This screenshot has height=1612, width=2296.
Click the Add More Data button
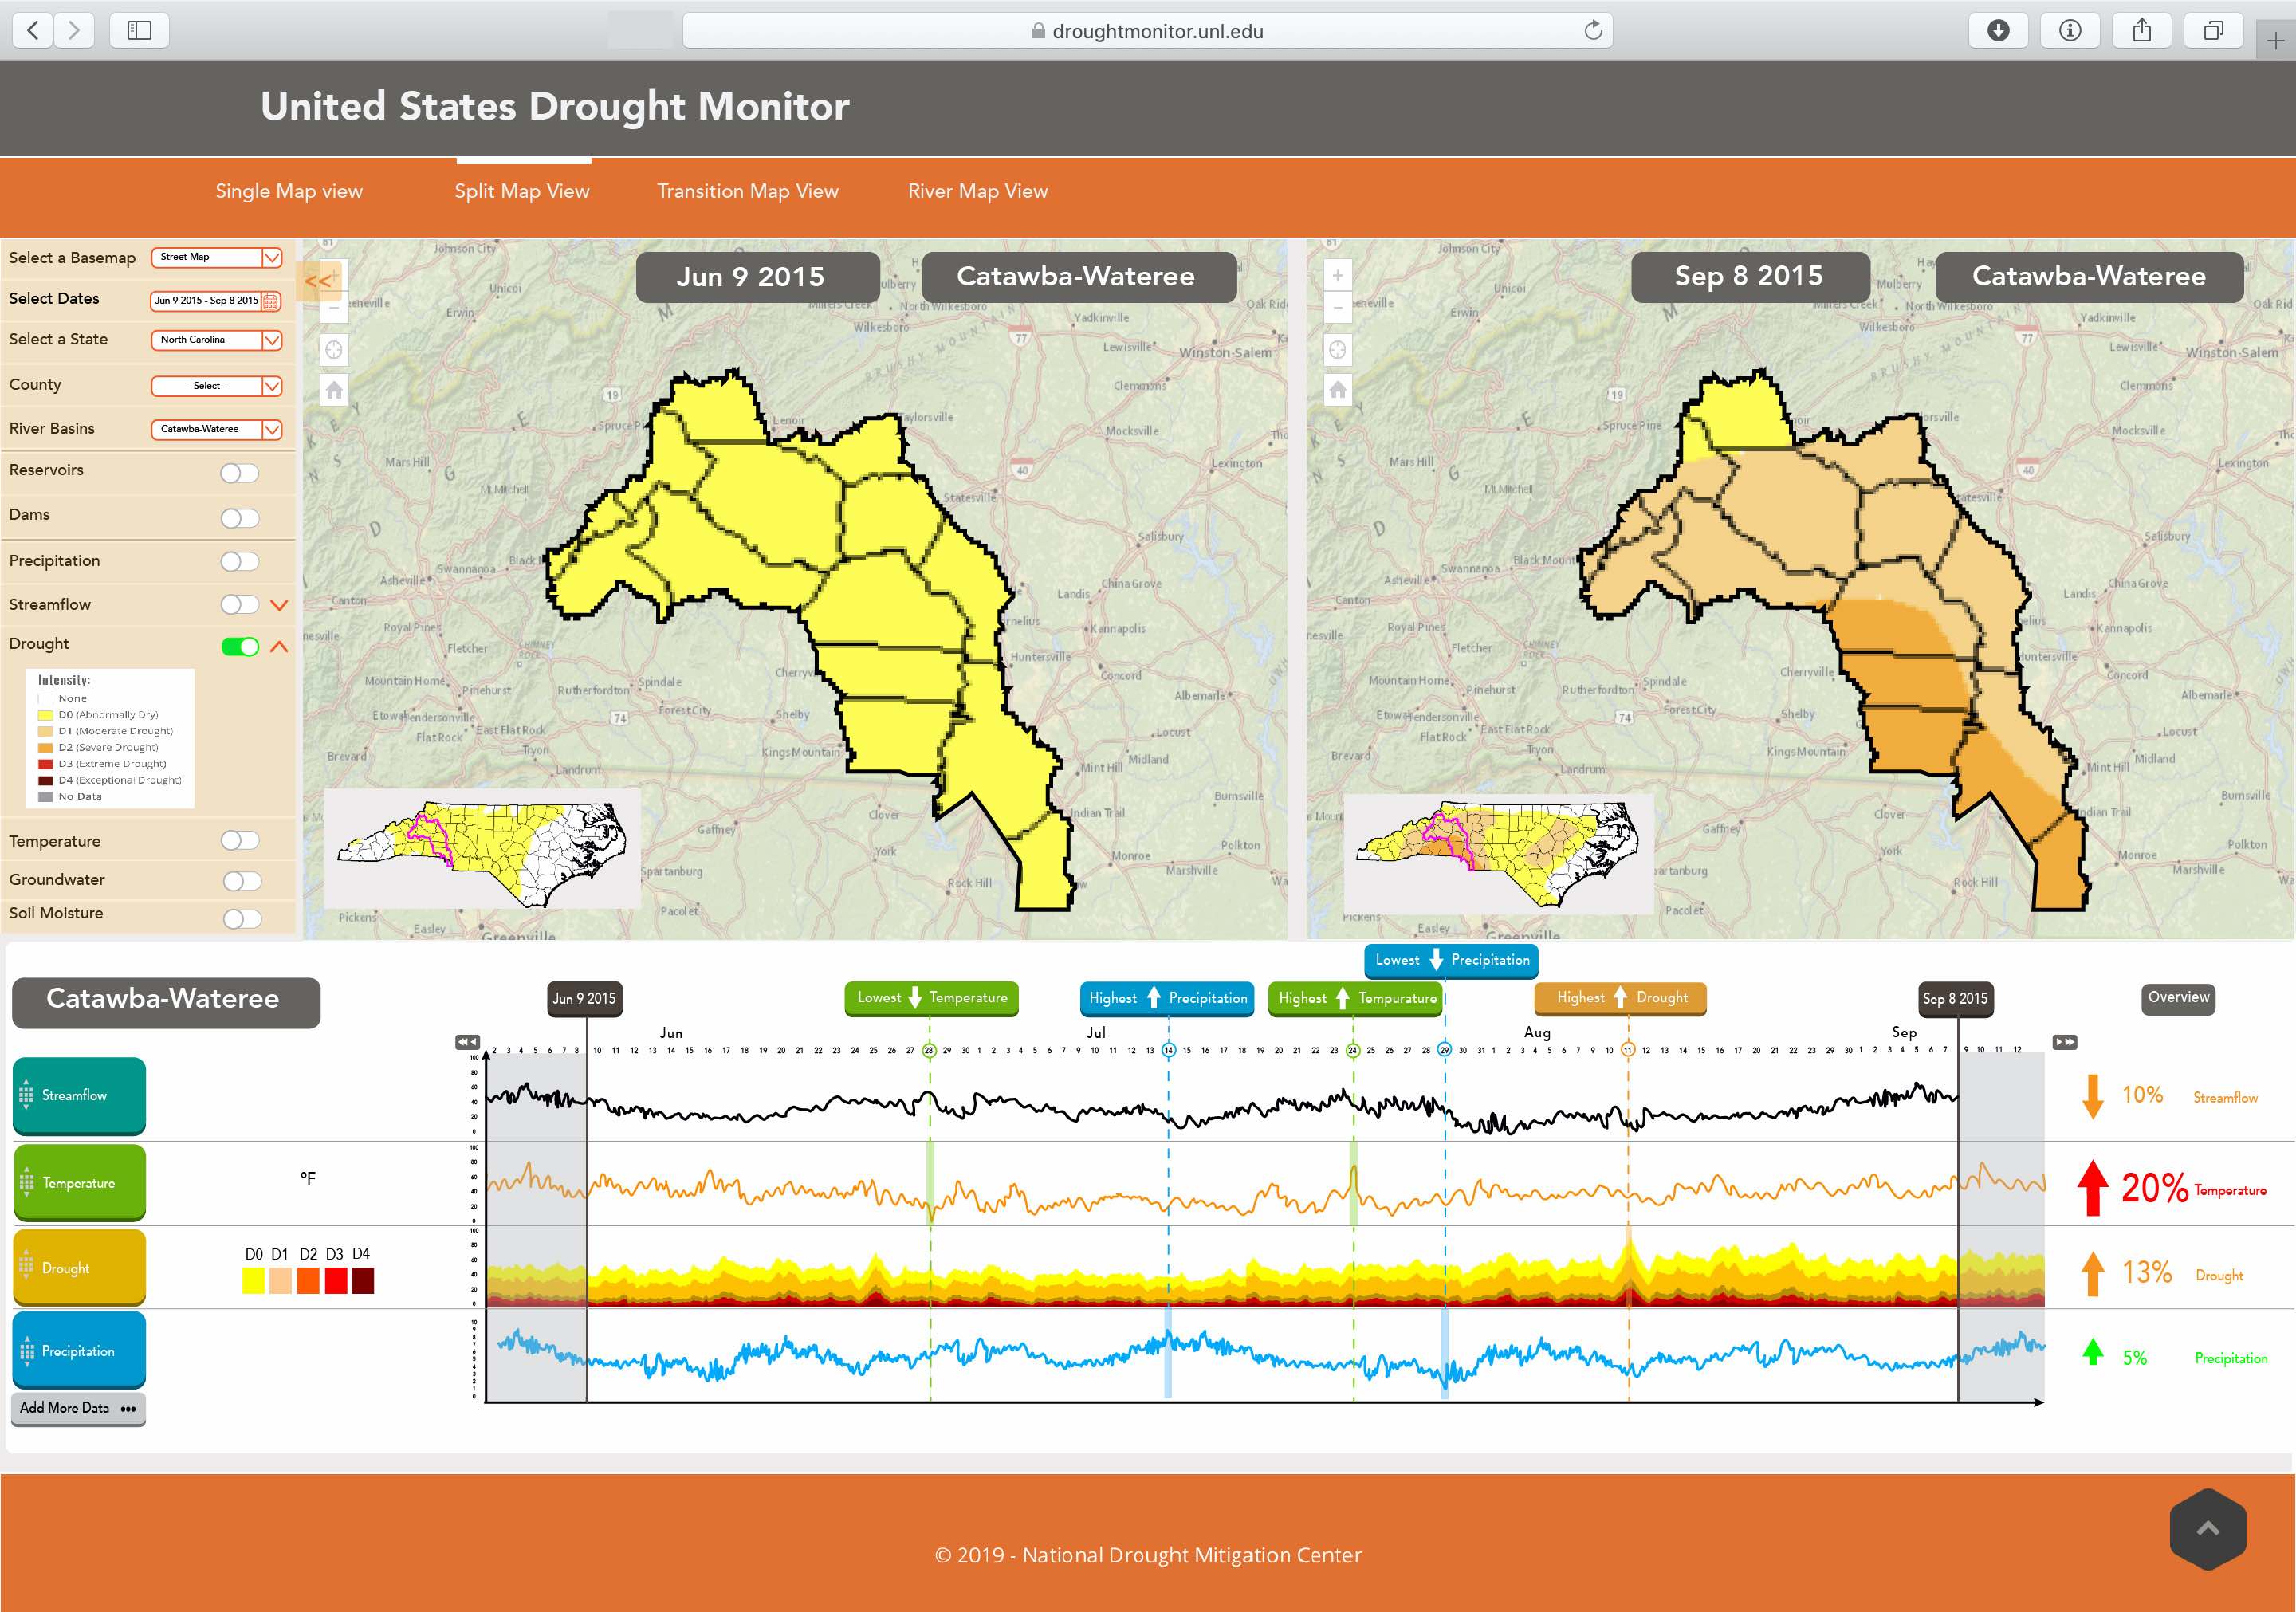tap(79, 1408)
